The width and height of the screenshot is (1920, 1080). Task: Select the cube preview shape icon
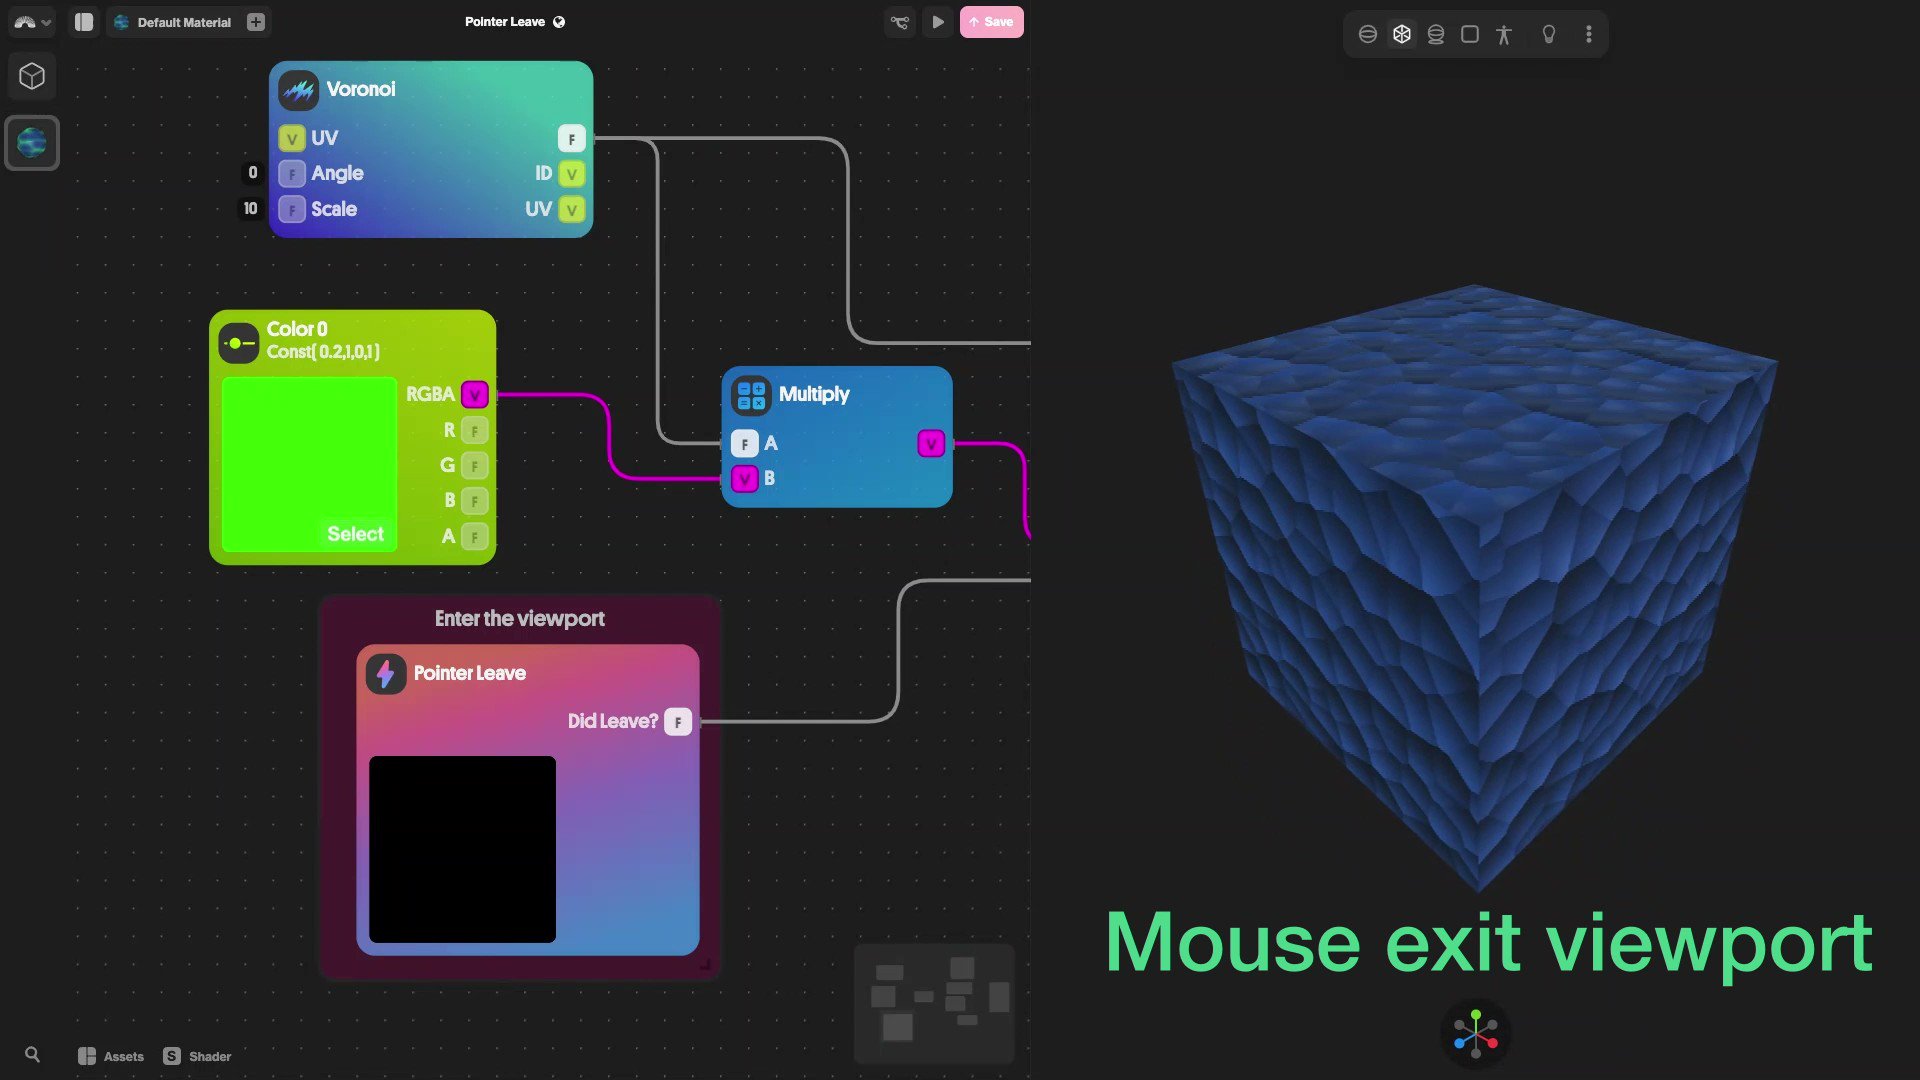pyautogui.click(x=1401, y=34)
